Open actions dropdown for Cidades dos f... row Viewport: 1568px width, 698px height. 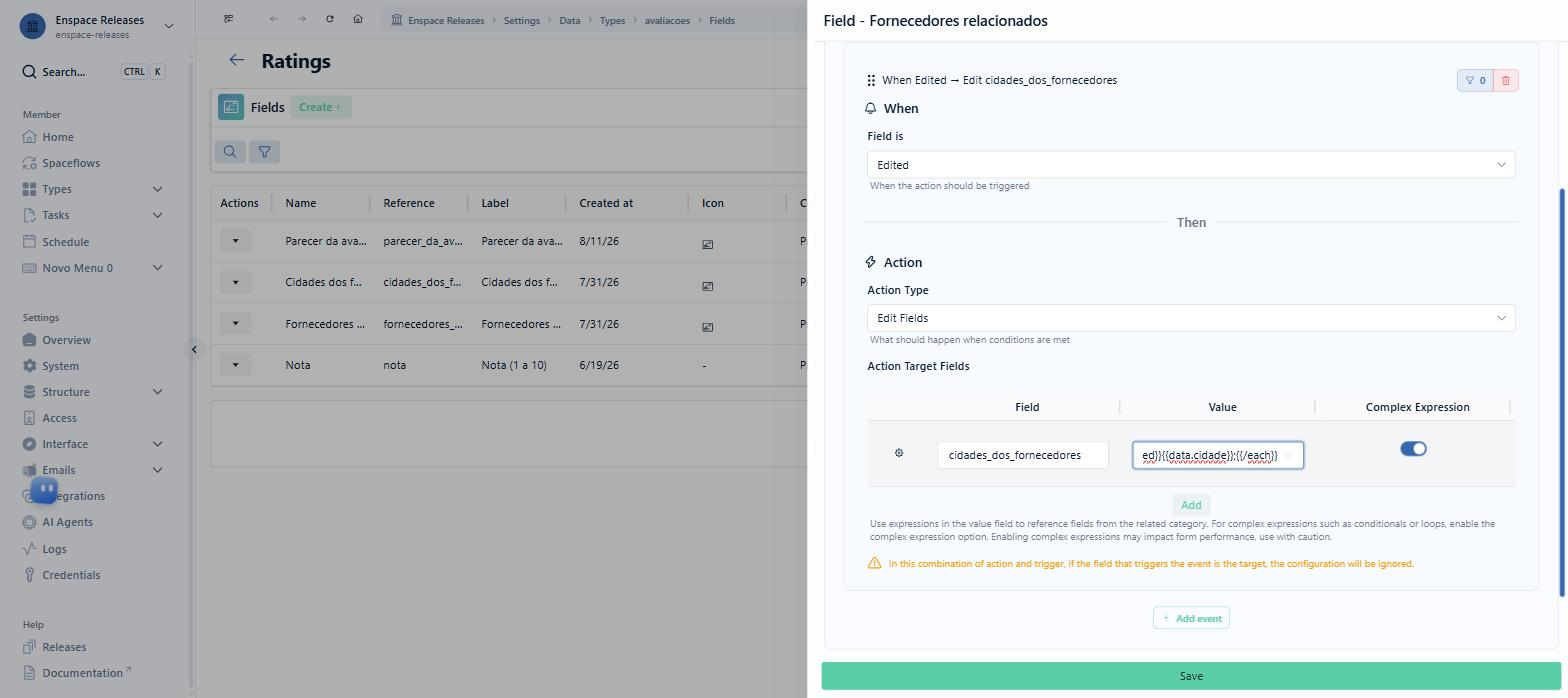(x=236, y=282)
